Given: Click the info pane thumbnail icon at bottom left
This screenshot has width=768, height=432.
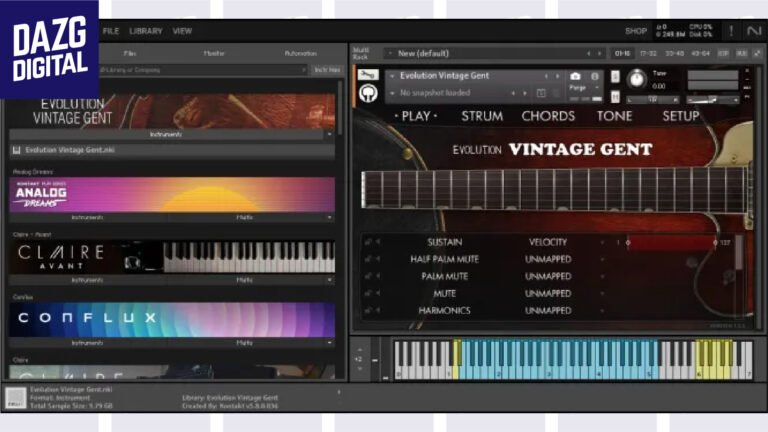Looking at the screenshot, I should 16,397.
